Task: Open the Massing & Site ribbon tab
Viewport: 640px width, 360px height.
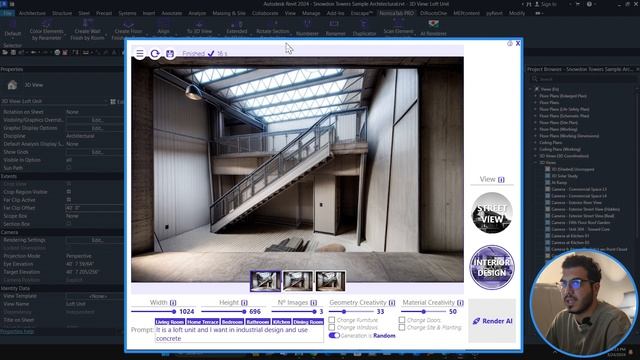Action: 229,13
